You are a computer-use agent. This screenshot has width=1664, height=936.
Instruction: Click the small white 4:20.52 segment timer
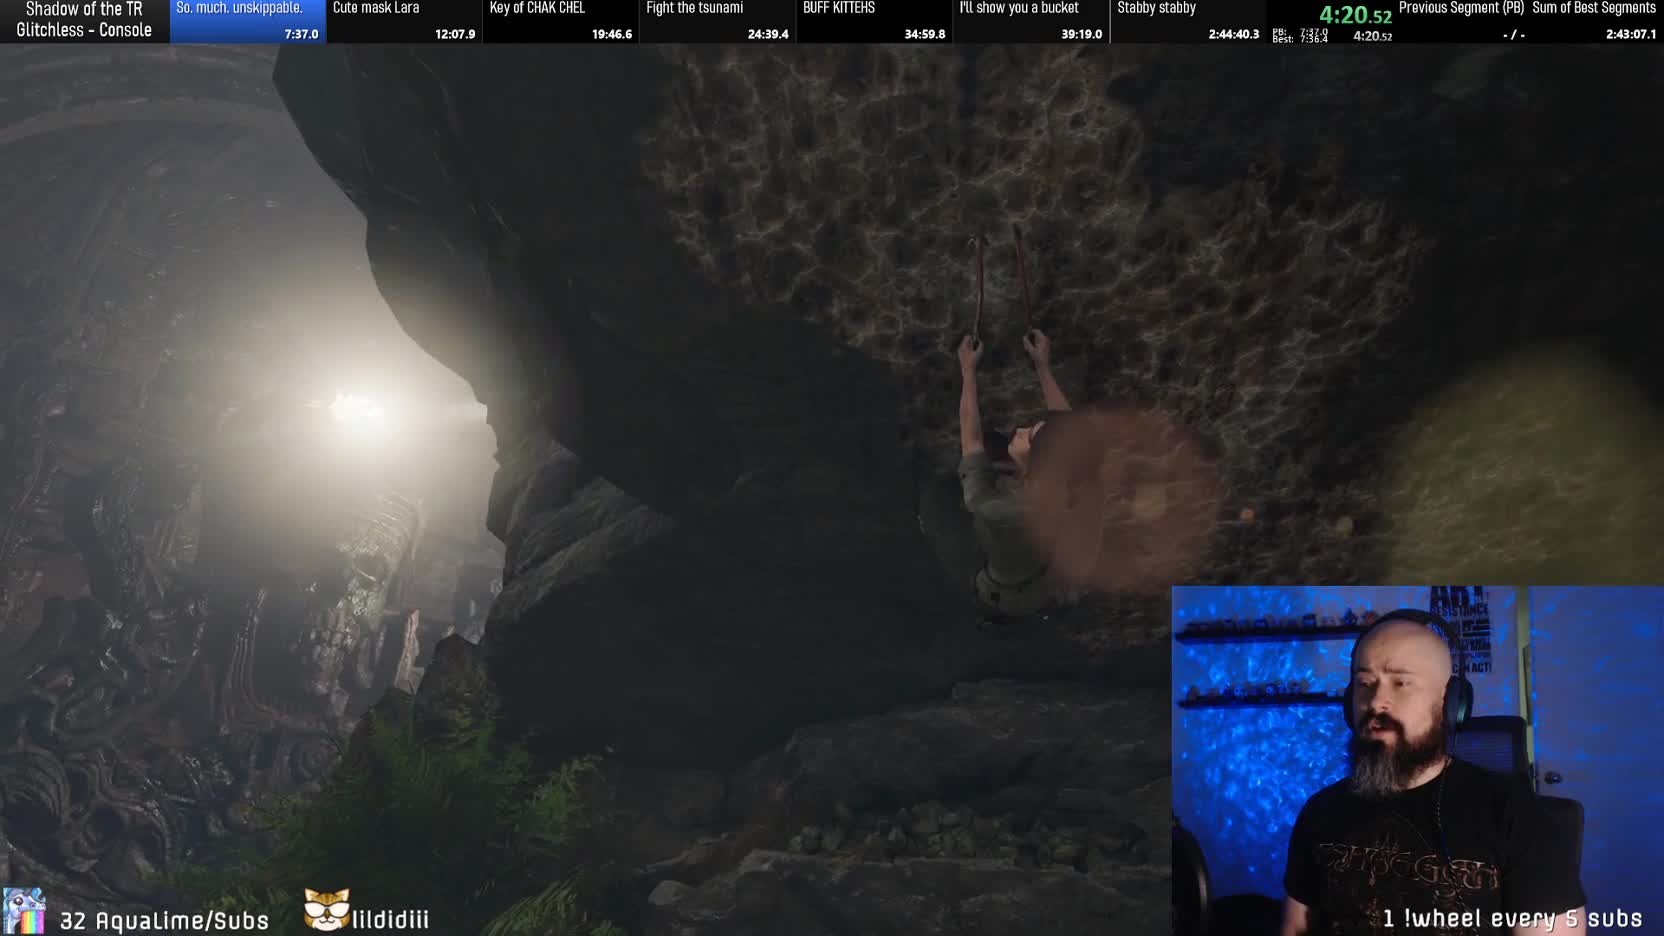pos(1372,36)
